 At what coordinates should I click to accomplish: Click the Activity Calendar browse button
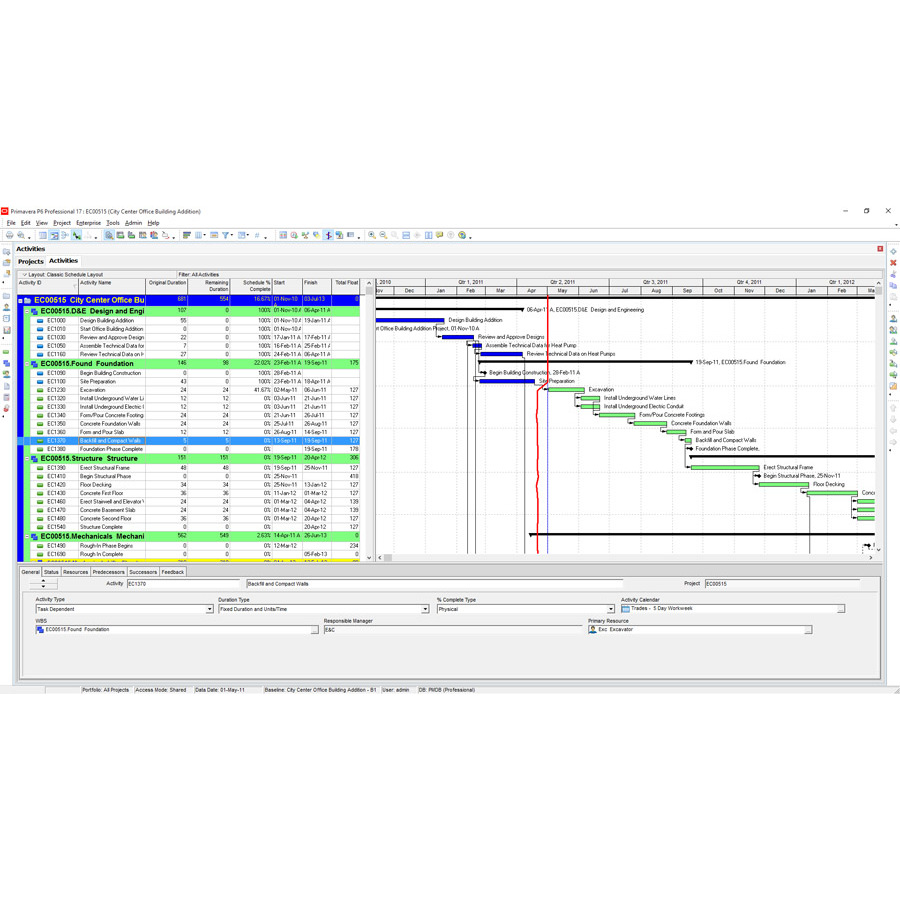[x=841, y=608]
